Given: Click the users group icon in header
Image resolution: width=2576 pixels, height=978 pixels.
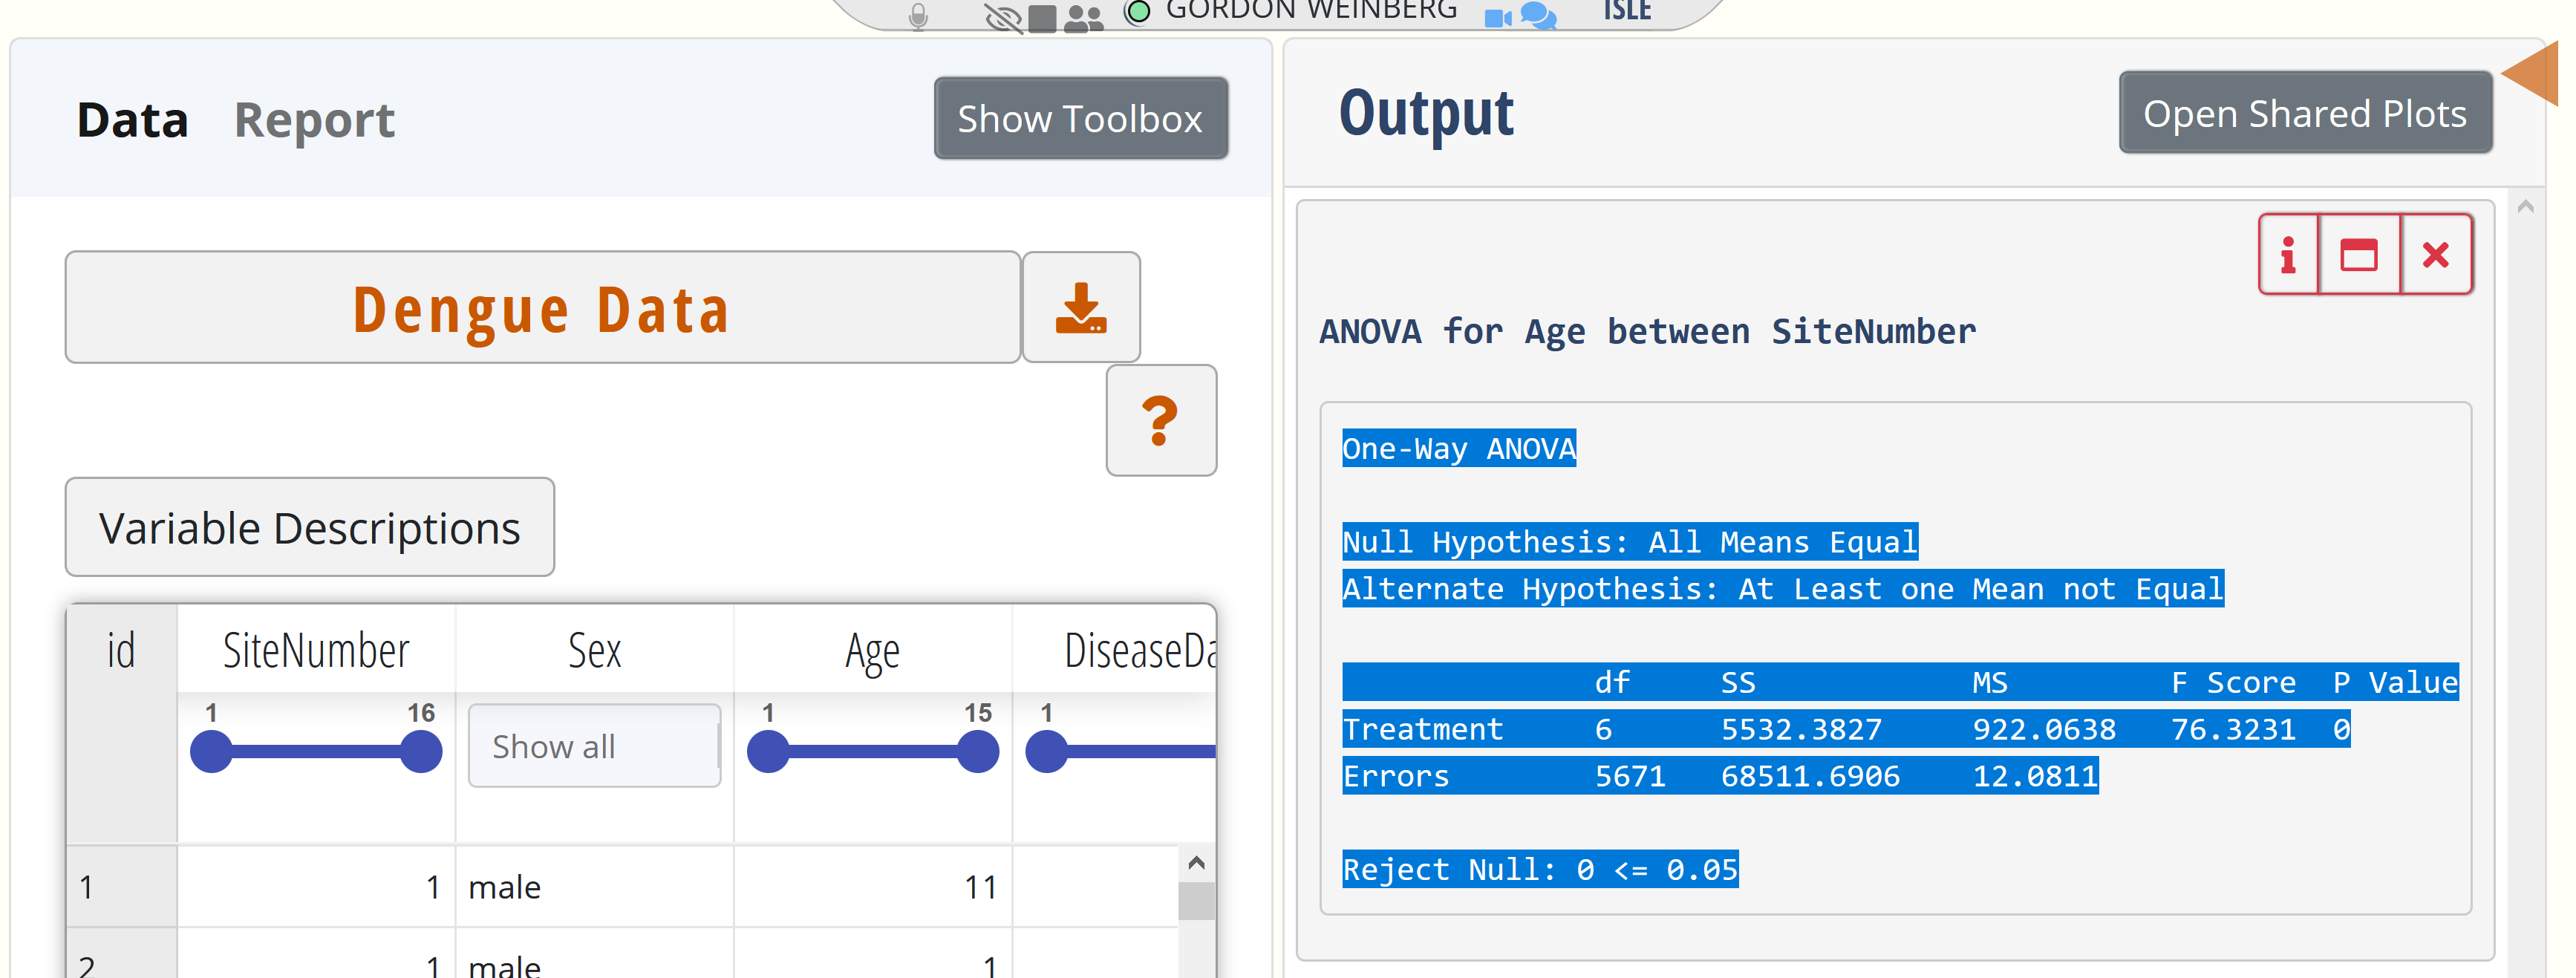Looking at the screenshot, I should tap(1083, 18).
